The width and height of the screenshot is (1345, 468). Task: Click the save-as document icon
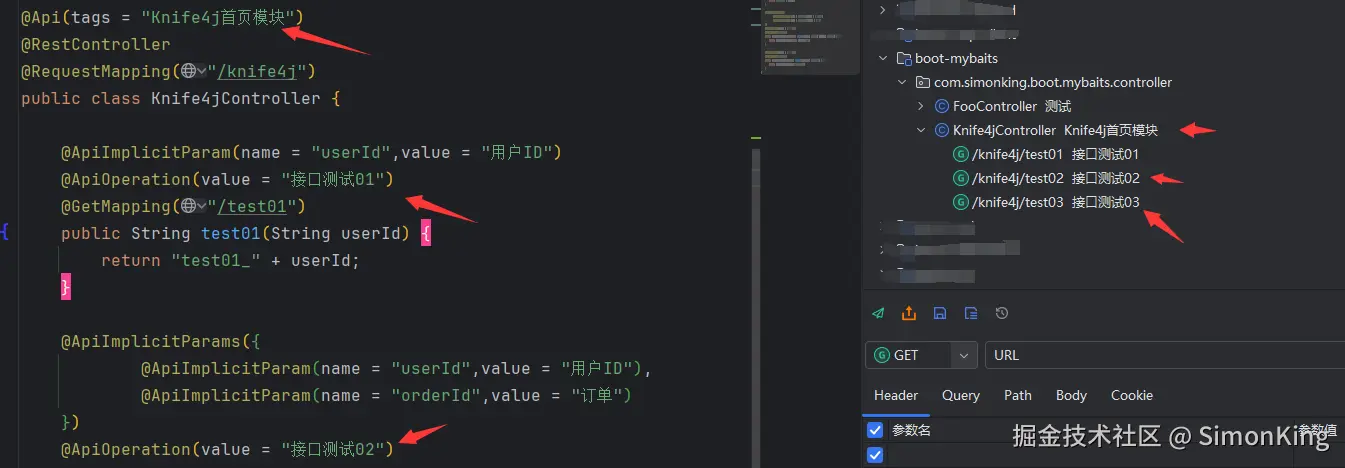tap(971, 313)
